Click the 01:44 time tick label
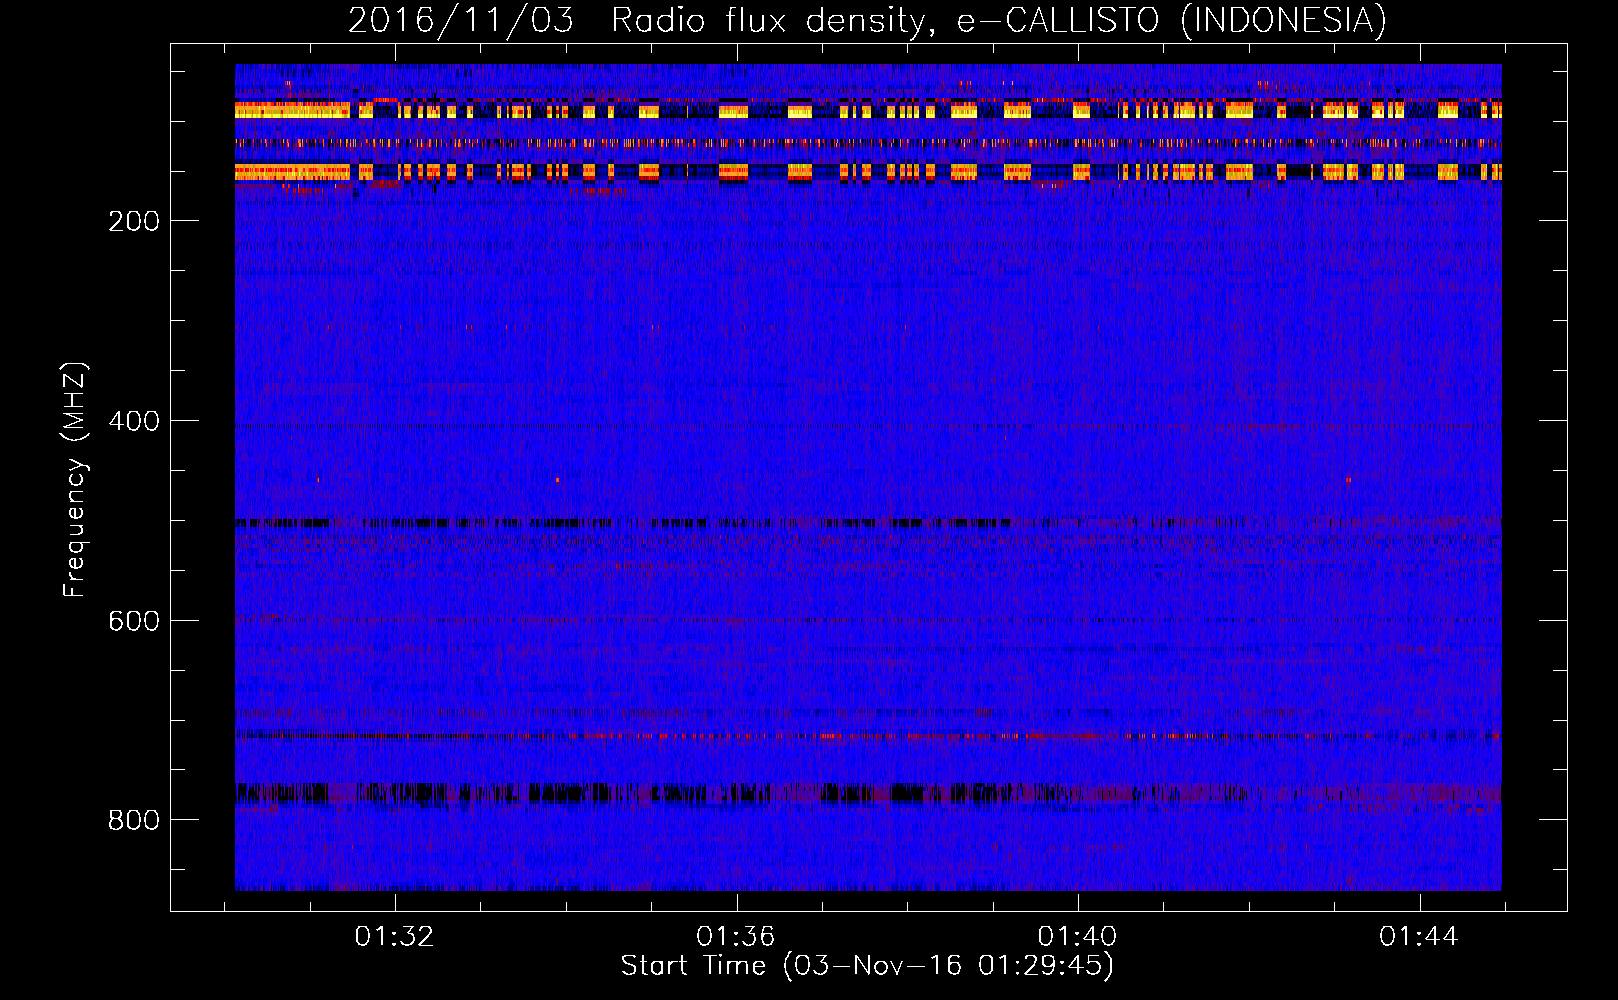This screenshot has width=1618, height=1000. (1419, 936)
